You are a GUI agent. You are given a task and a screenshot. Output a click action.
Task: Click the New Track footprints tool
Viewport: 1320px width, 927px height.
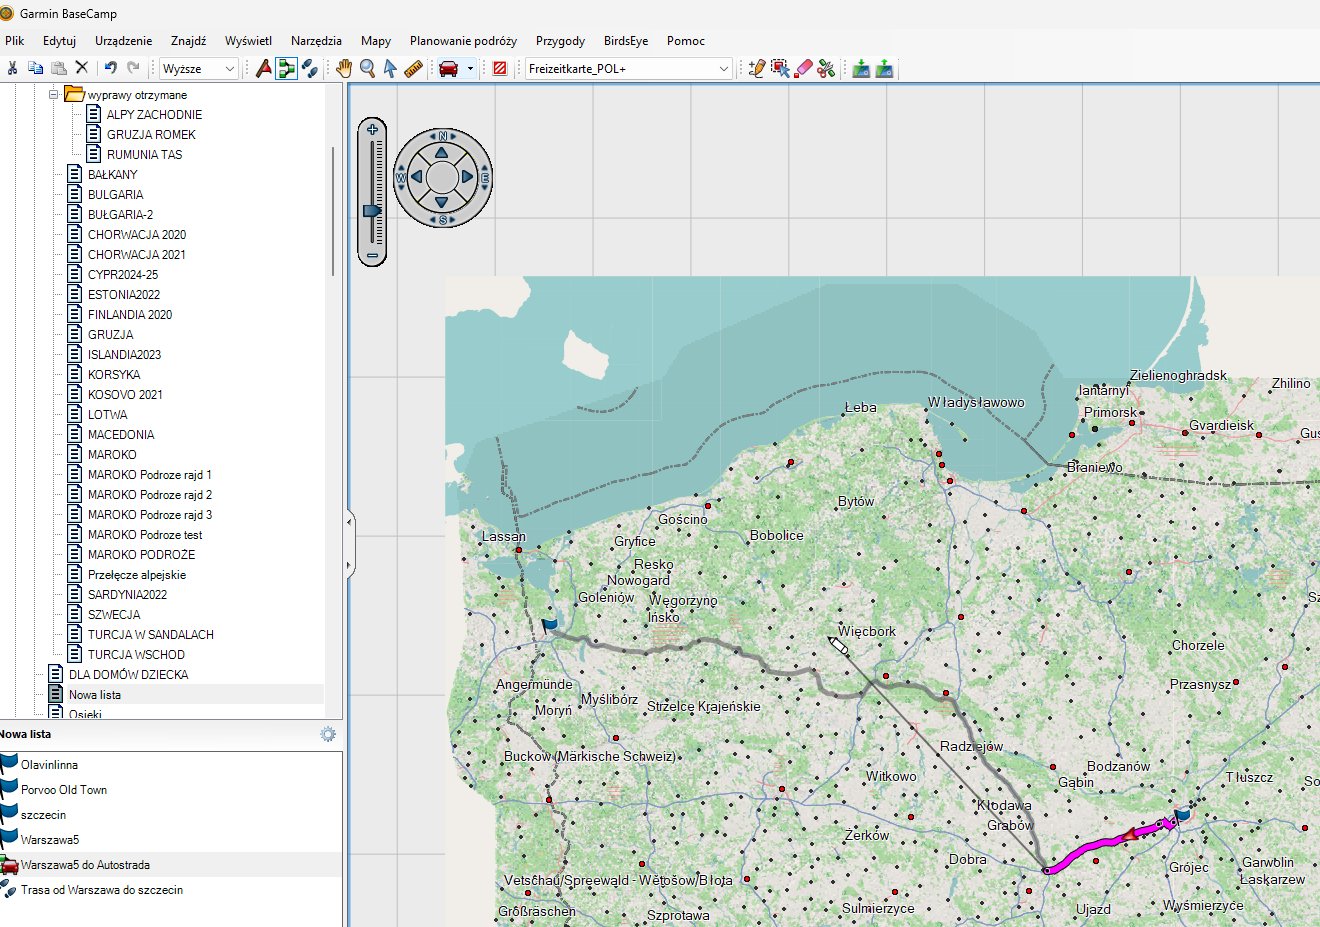coord(310,68)
